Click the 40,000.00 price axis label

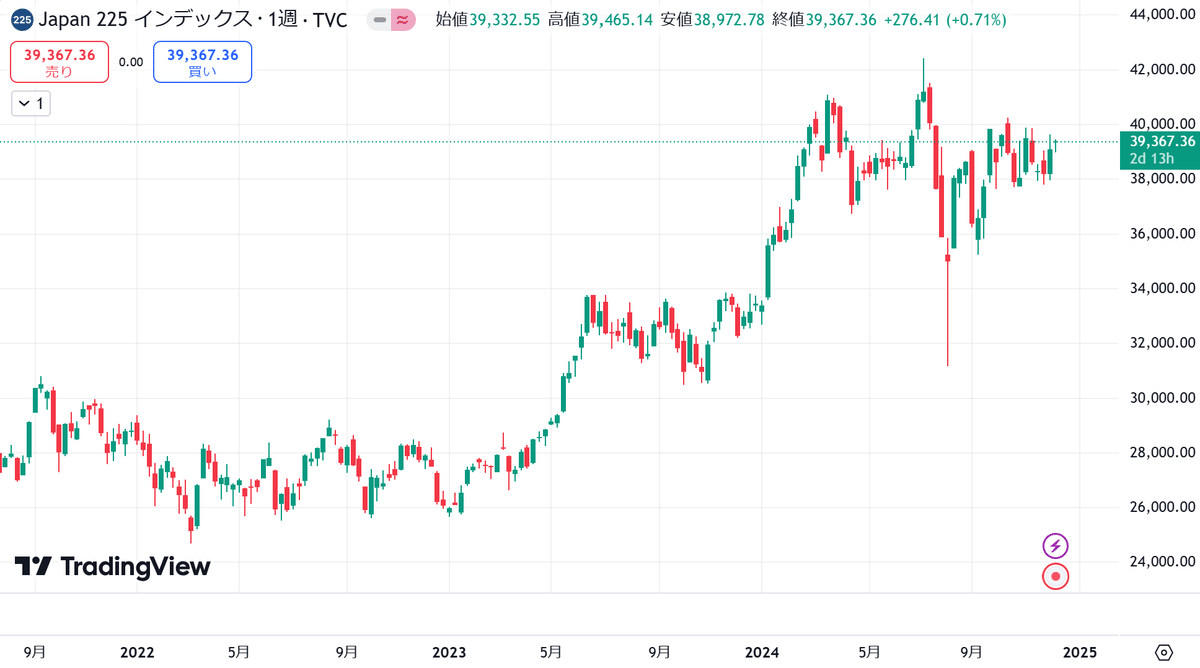1160,124
